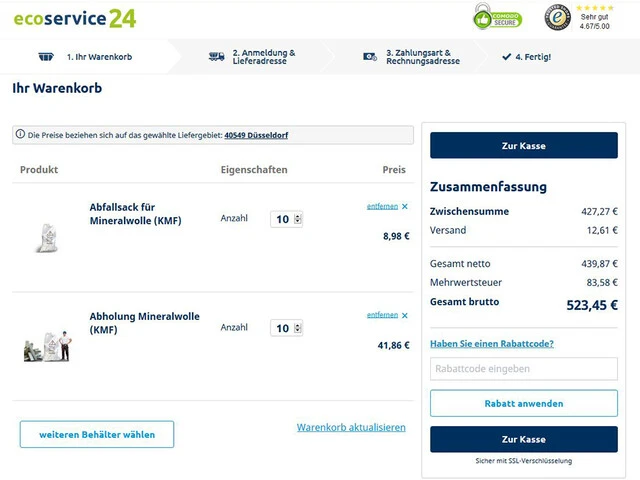Open the 40549 Düsseldorf delivery area link

tap(256, 135)
